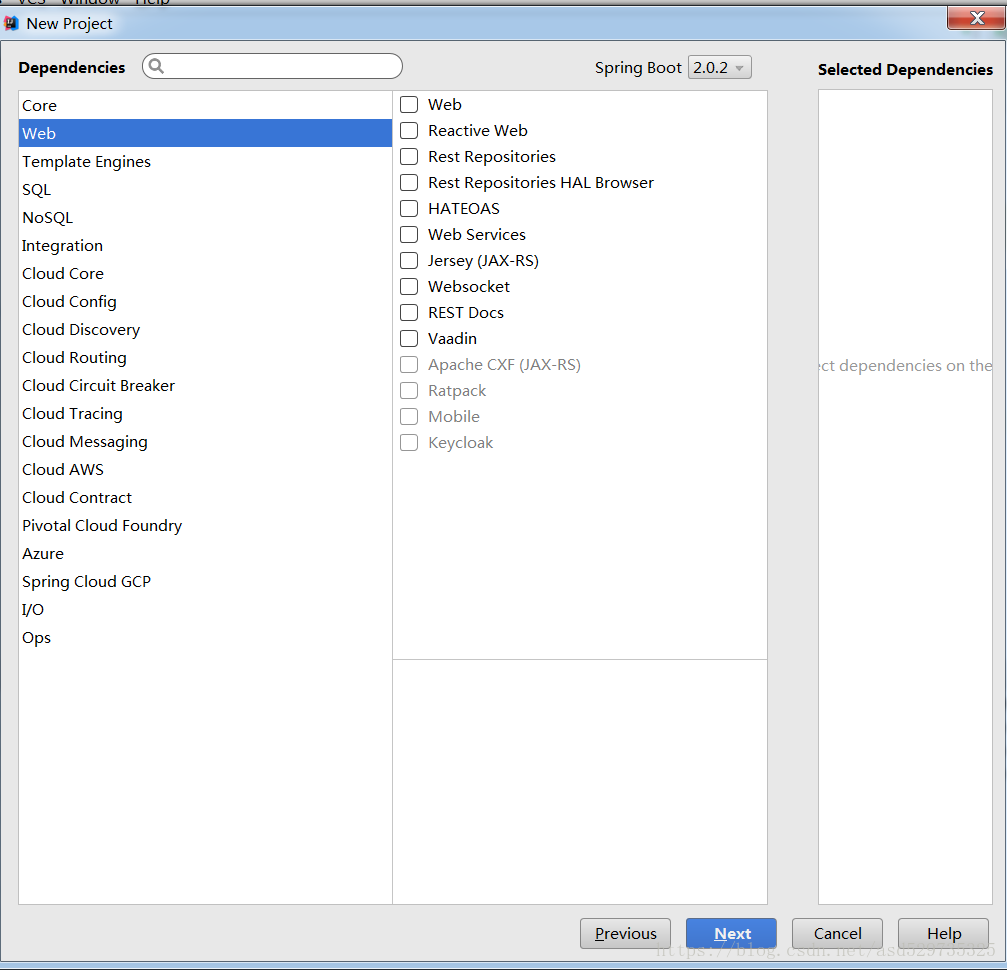This screenshot has width=1007, height=970.
Task: Select the SQL category
Action: click(x=205, y=190)
